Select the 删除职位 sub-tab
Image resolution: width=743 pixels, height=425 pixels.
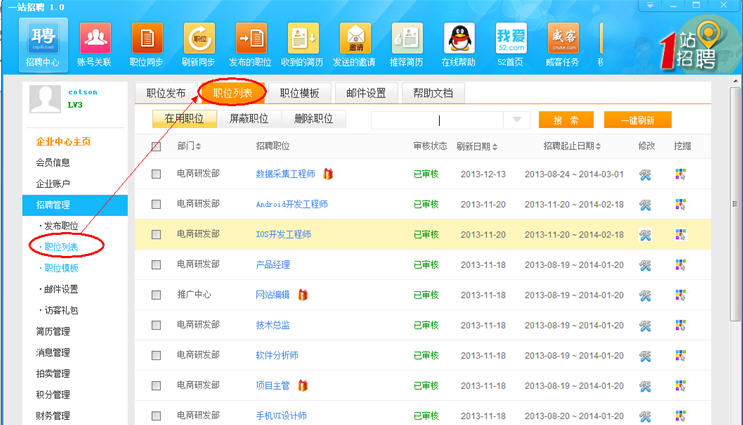[x=314, y=119]
